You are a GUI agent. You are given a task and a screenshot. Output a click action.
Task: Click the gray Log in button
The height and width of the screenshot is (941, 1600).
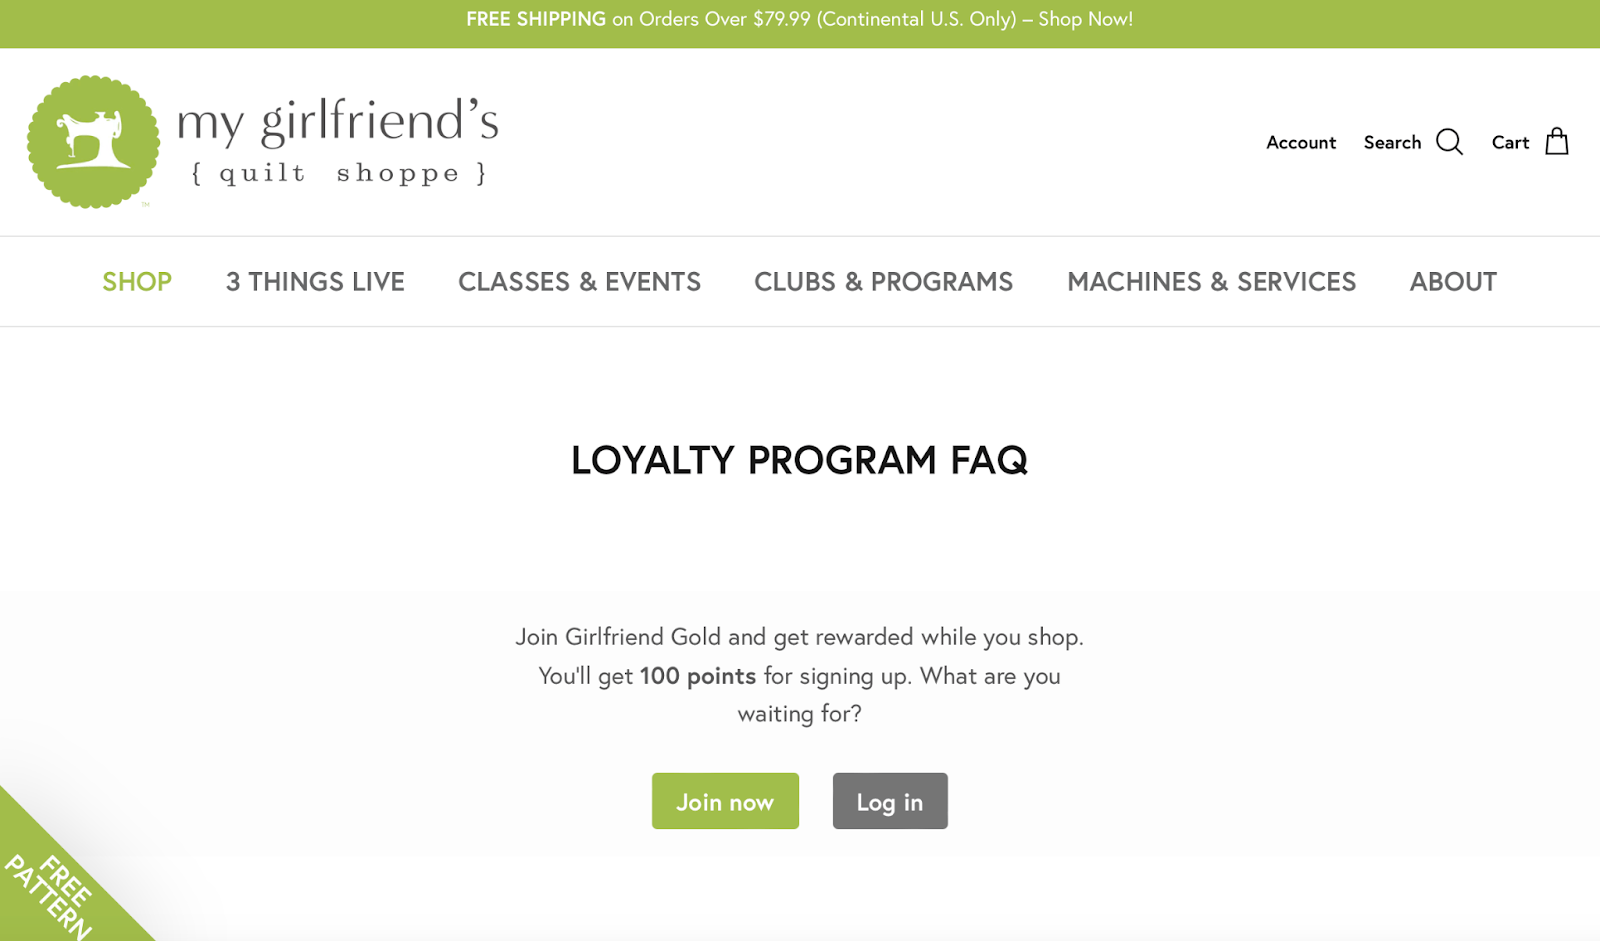tap(890, 801)
